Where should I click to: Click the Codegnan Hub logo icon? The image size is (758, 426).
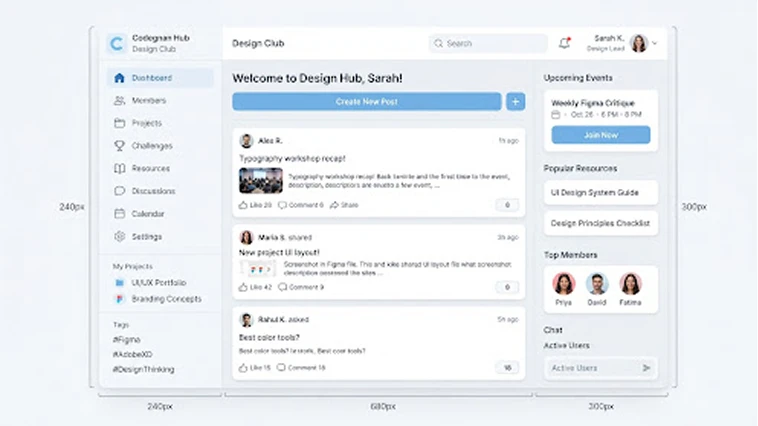[116, 44]
